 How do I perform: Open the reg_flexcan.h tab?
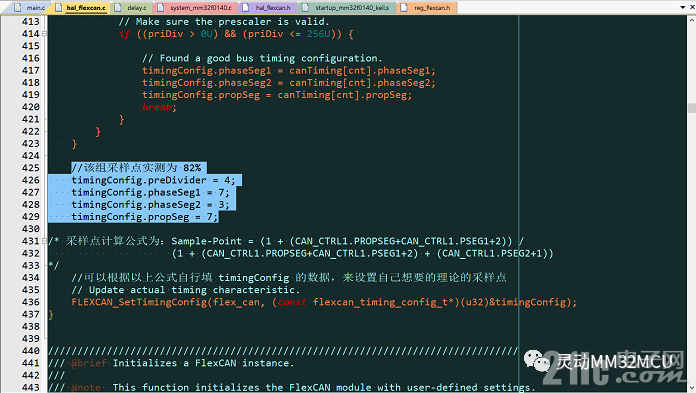(427, 8)
